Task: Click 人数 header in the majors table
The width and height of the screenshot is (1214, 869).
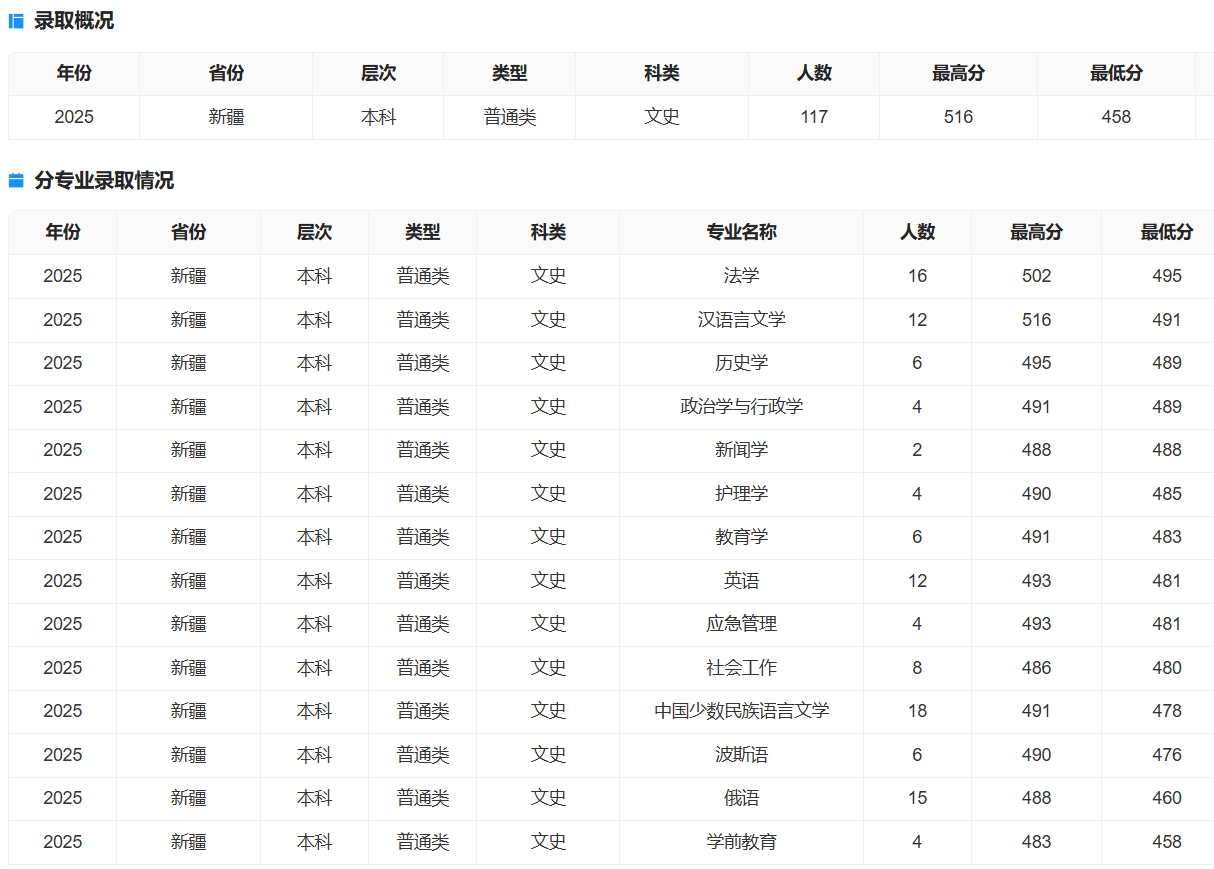Action: pyautogui.click(x=917, y=232)
